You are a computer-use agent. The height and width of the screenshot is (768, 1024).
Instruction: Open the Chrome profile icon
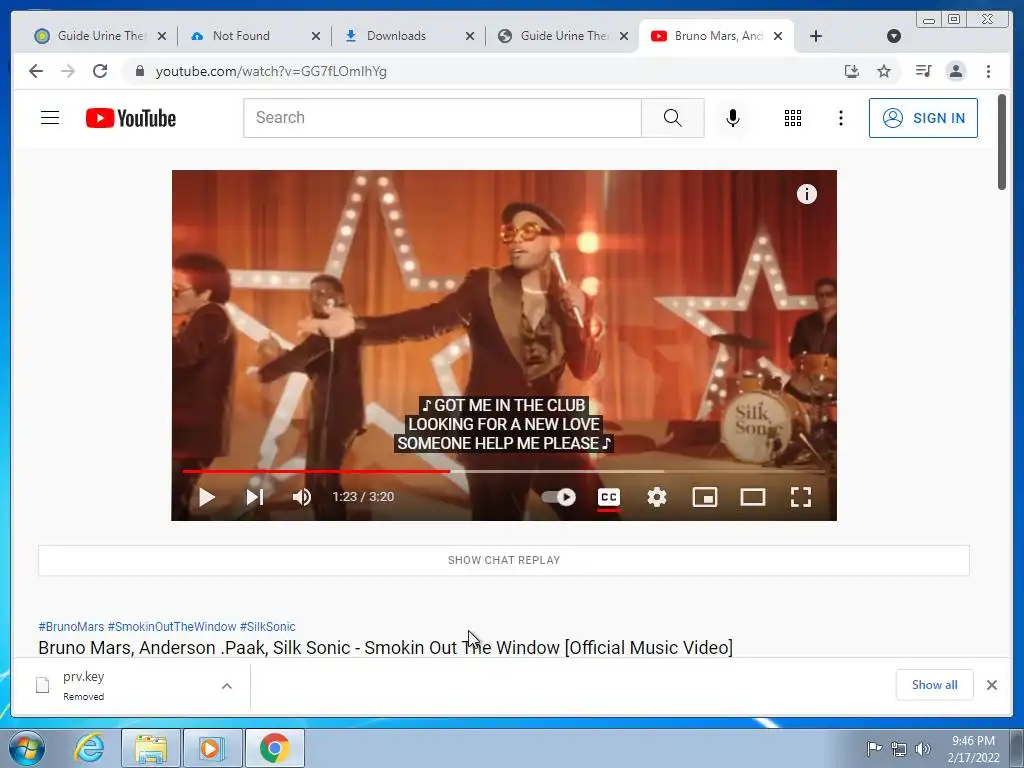coord(956,71)
